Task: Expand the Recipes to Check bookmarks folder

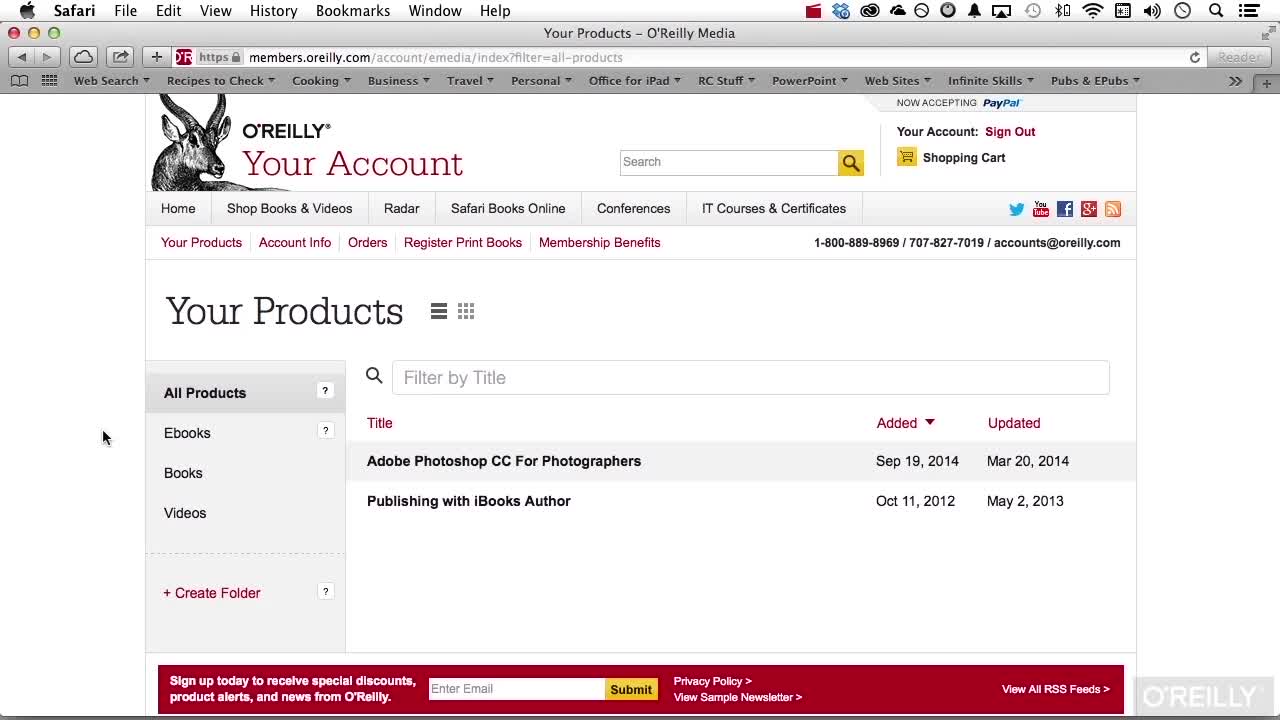Action: (221, 81)
